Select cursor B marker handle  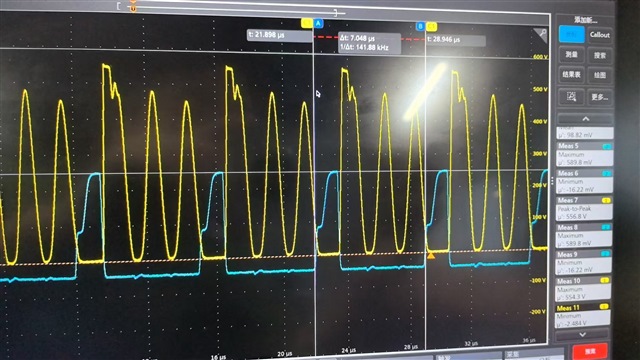[x=420, y=27]
